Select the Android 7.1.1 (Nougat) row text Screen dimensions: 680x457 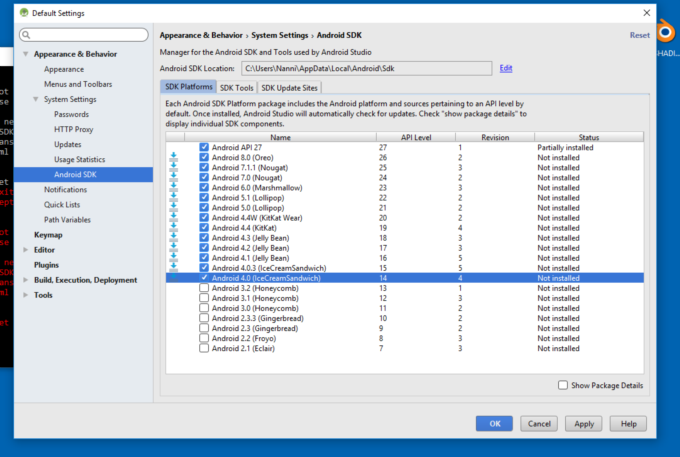click(x=250, y=167)
